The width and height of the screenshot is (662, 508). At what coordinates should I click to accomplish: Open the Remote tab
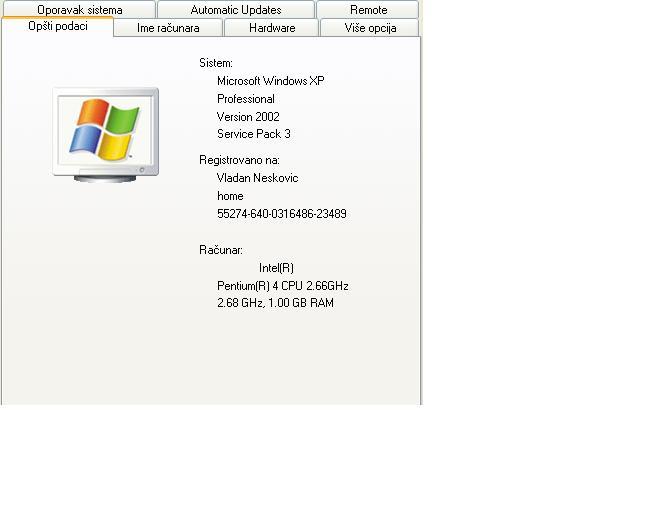[x=368, y=9]
